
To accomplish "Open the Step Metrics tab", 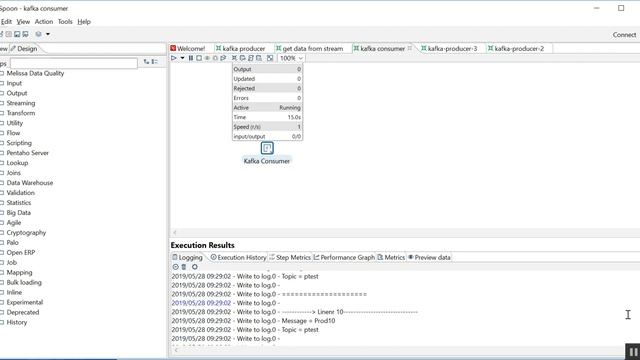I will coord(290,257).
